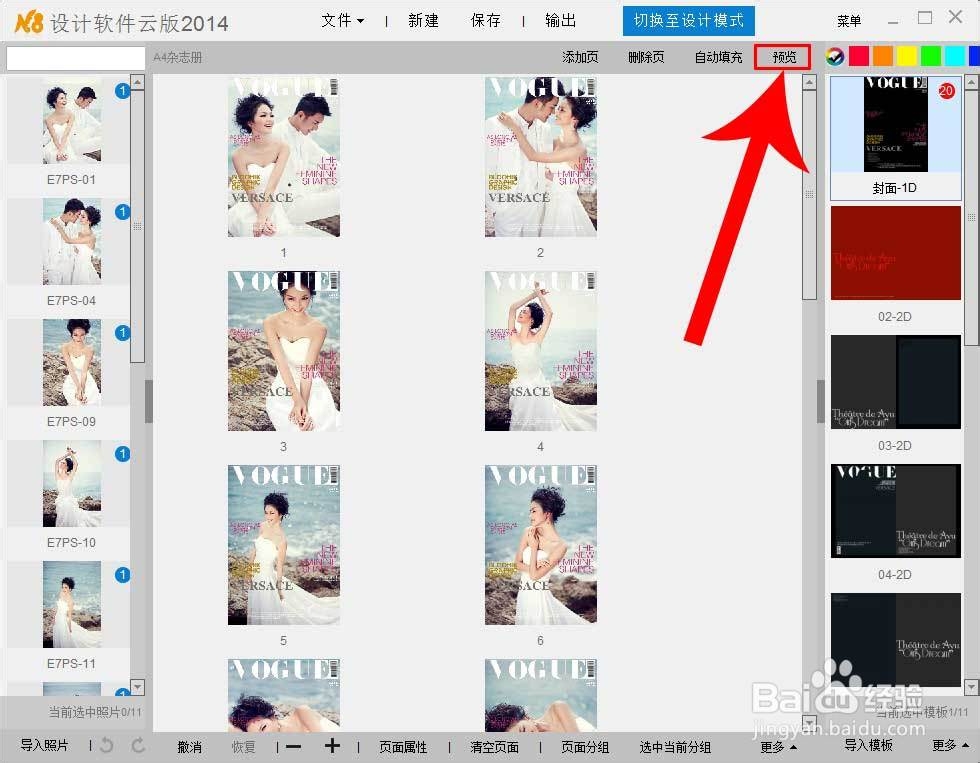Click 添加页 to add a page

click(580, 57)
